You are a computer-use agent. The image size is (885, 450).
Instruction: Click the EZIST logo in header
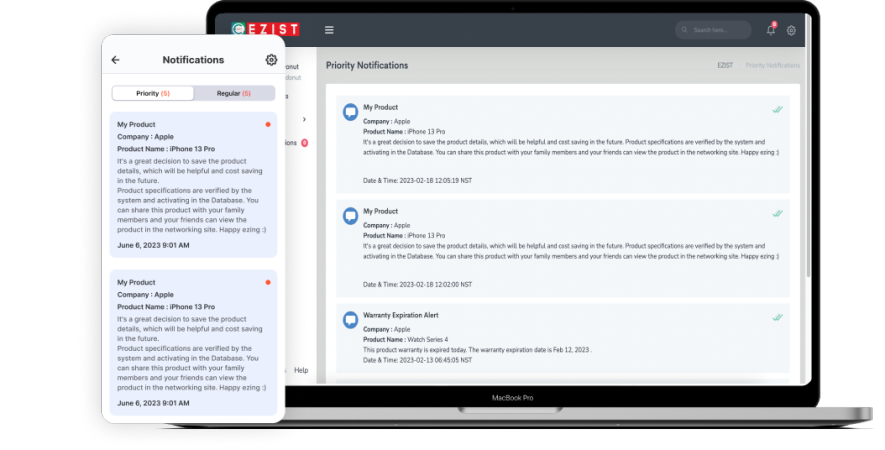(x=265, y=29)
